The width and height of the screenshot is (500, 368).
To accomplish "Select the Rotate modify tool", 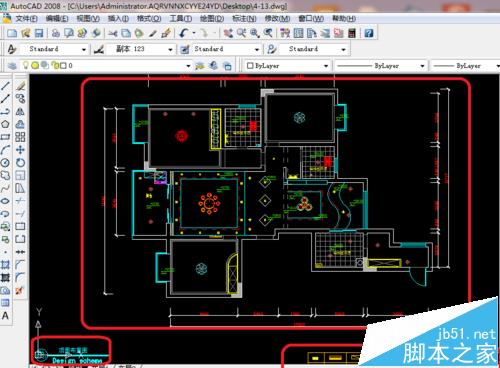I will (20, 163).
